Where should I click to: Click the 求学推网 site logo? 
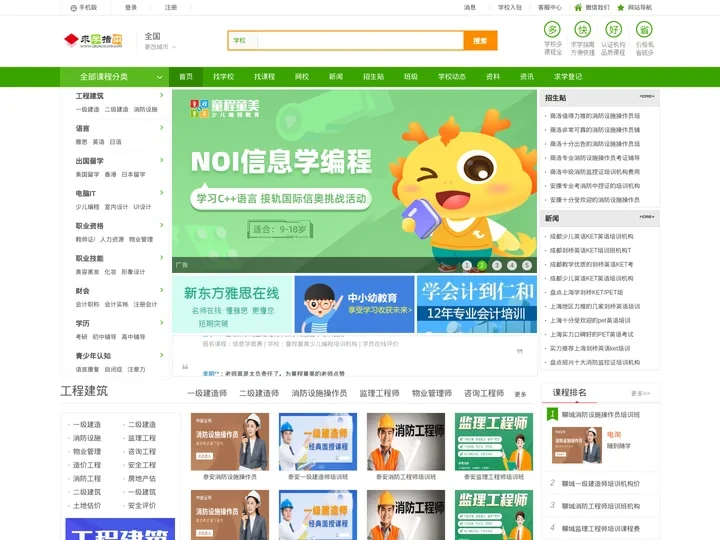[x=93, y=40]
